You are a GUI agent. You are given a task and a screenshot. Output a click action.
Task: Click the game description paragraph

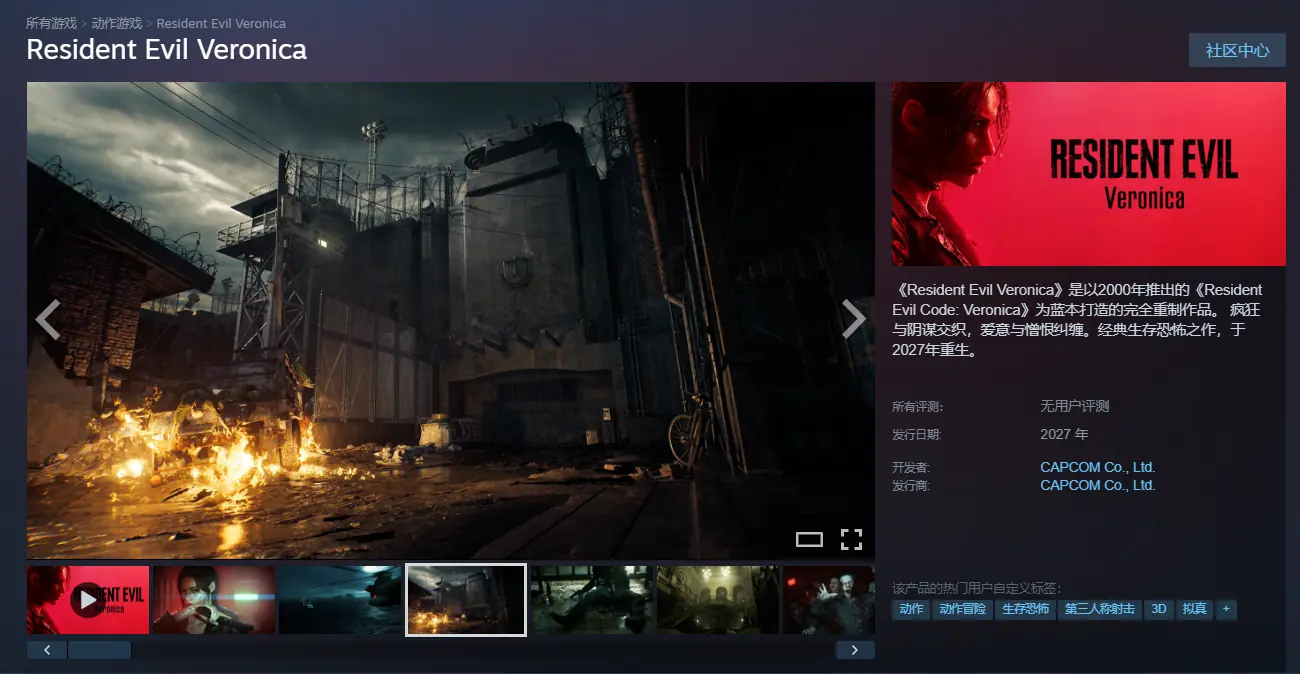click(1078, 320)
